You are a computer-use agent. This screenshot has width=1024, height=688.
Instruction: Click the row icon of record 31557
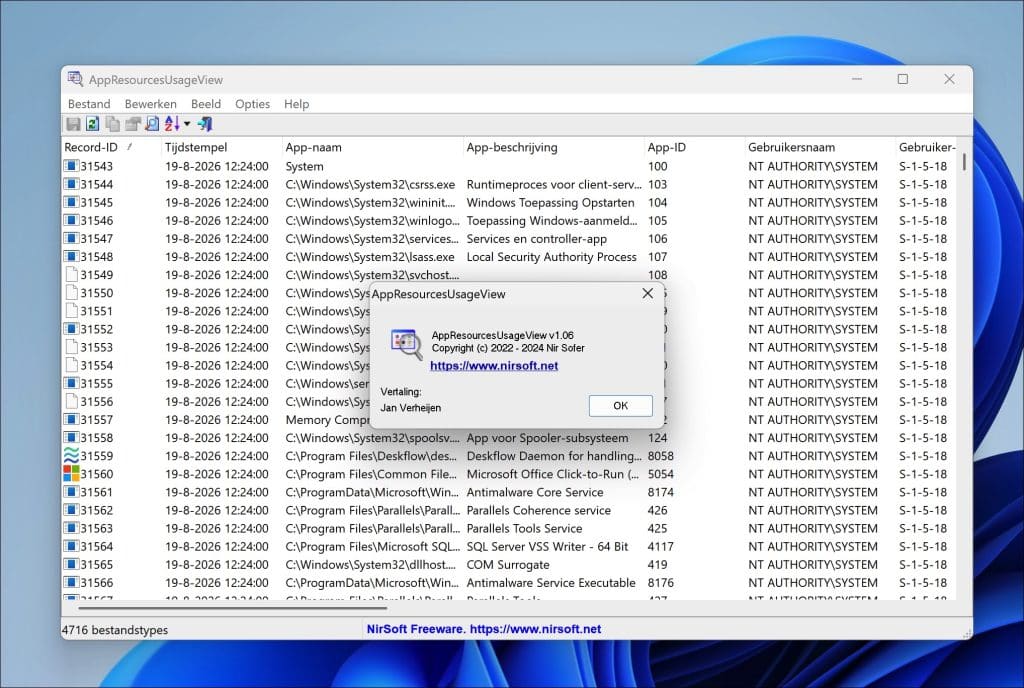tap(71, 420)
